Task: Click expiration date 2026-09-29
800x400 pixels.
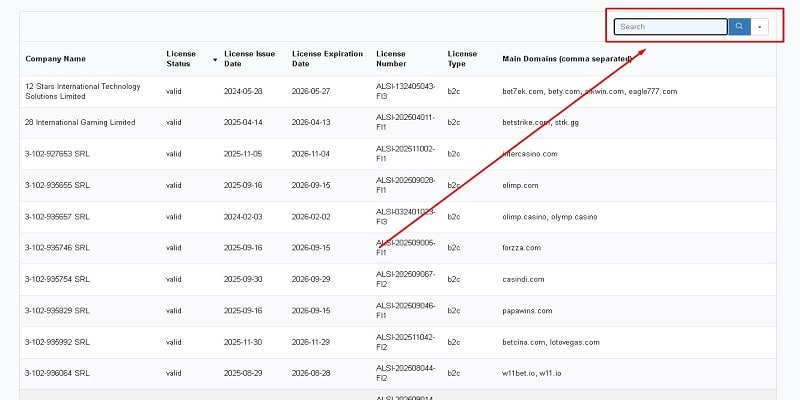Action: point(311,279)
